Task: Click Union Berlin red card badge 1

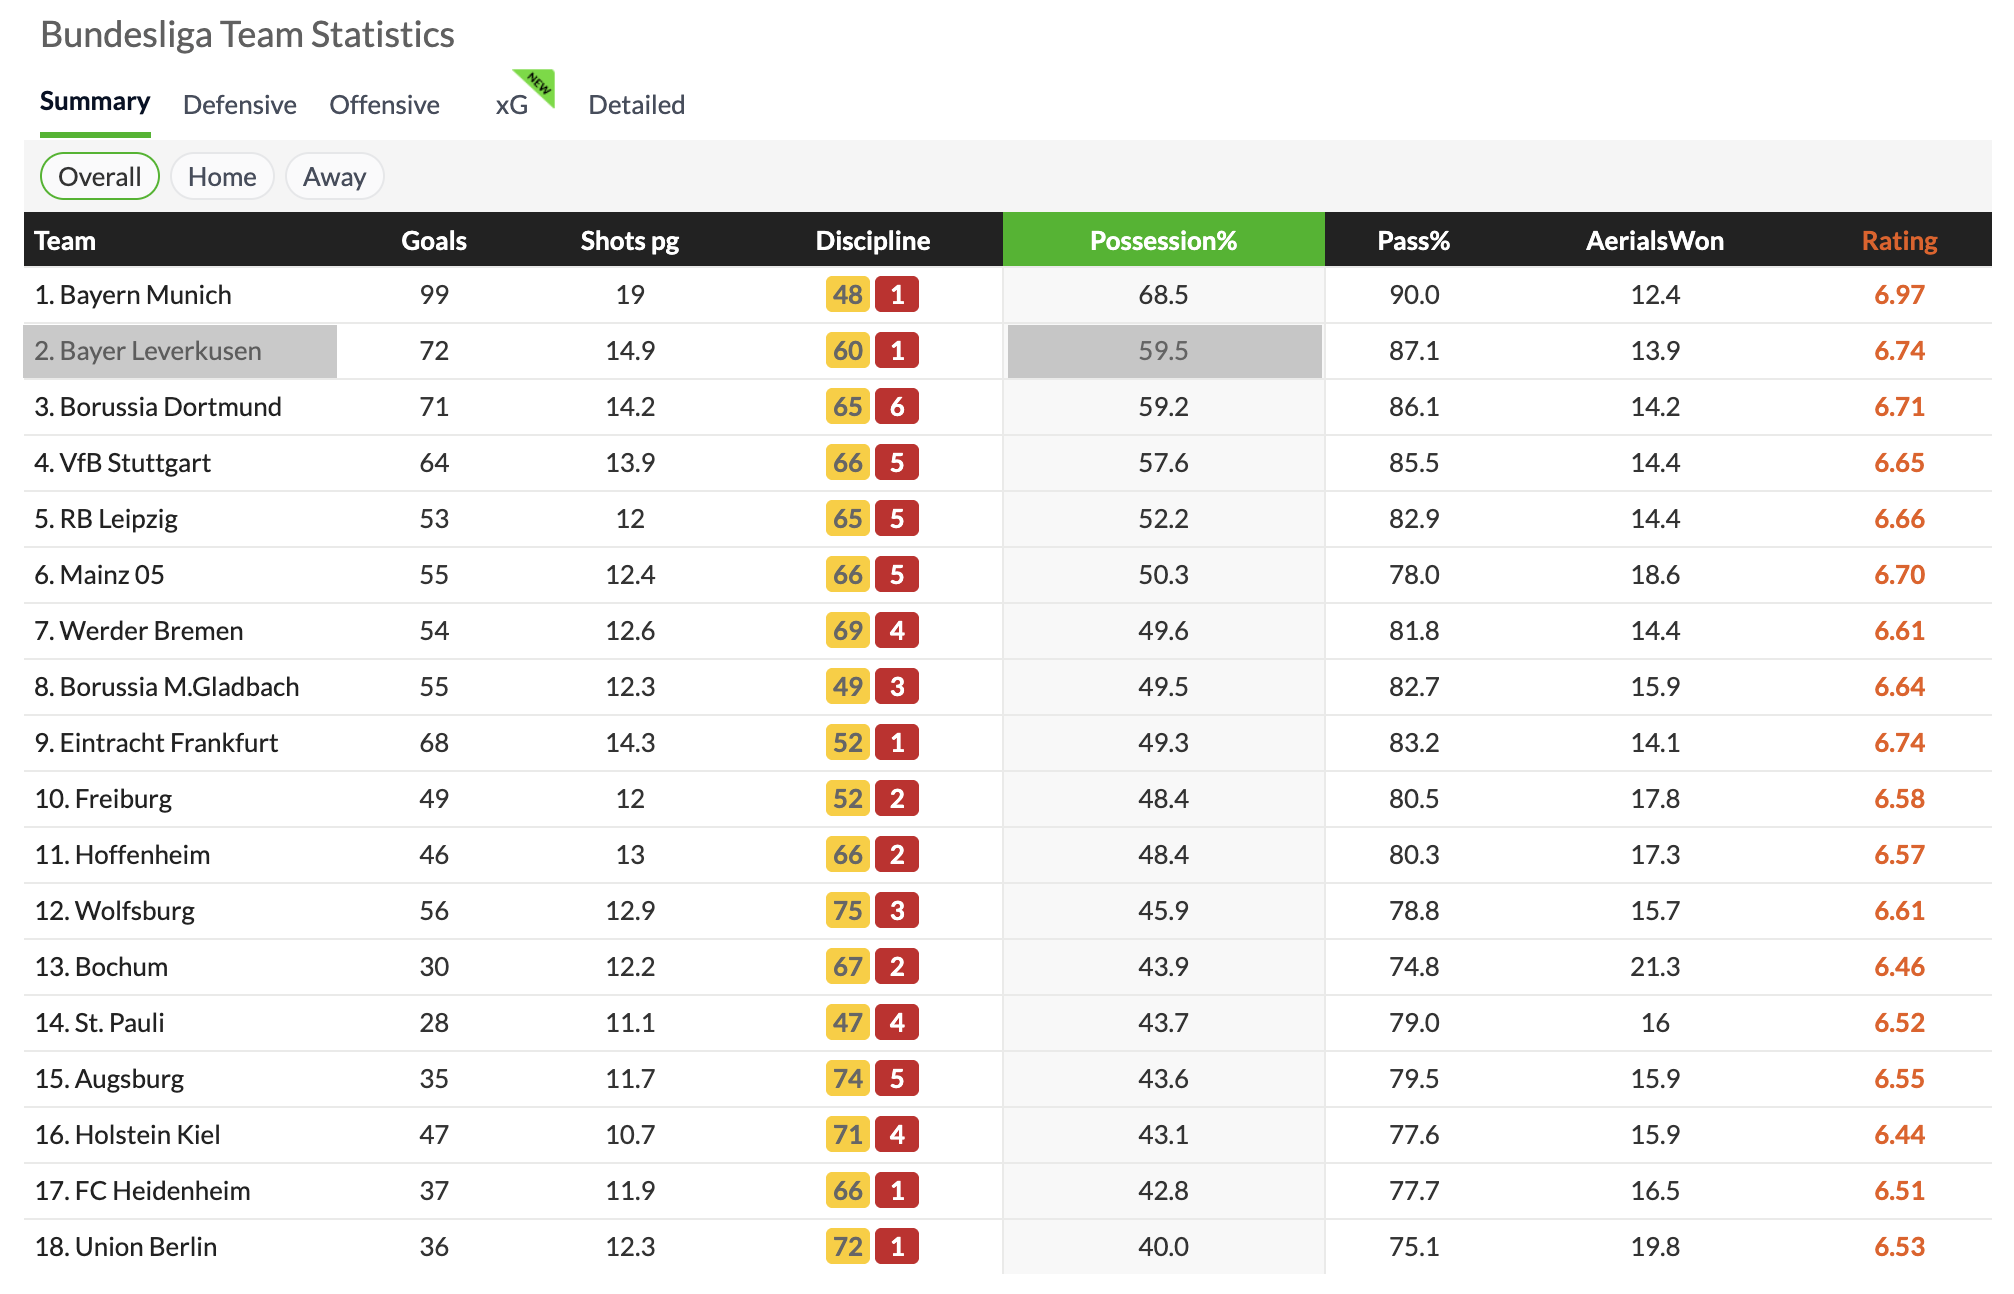Action: [897, 1247]
